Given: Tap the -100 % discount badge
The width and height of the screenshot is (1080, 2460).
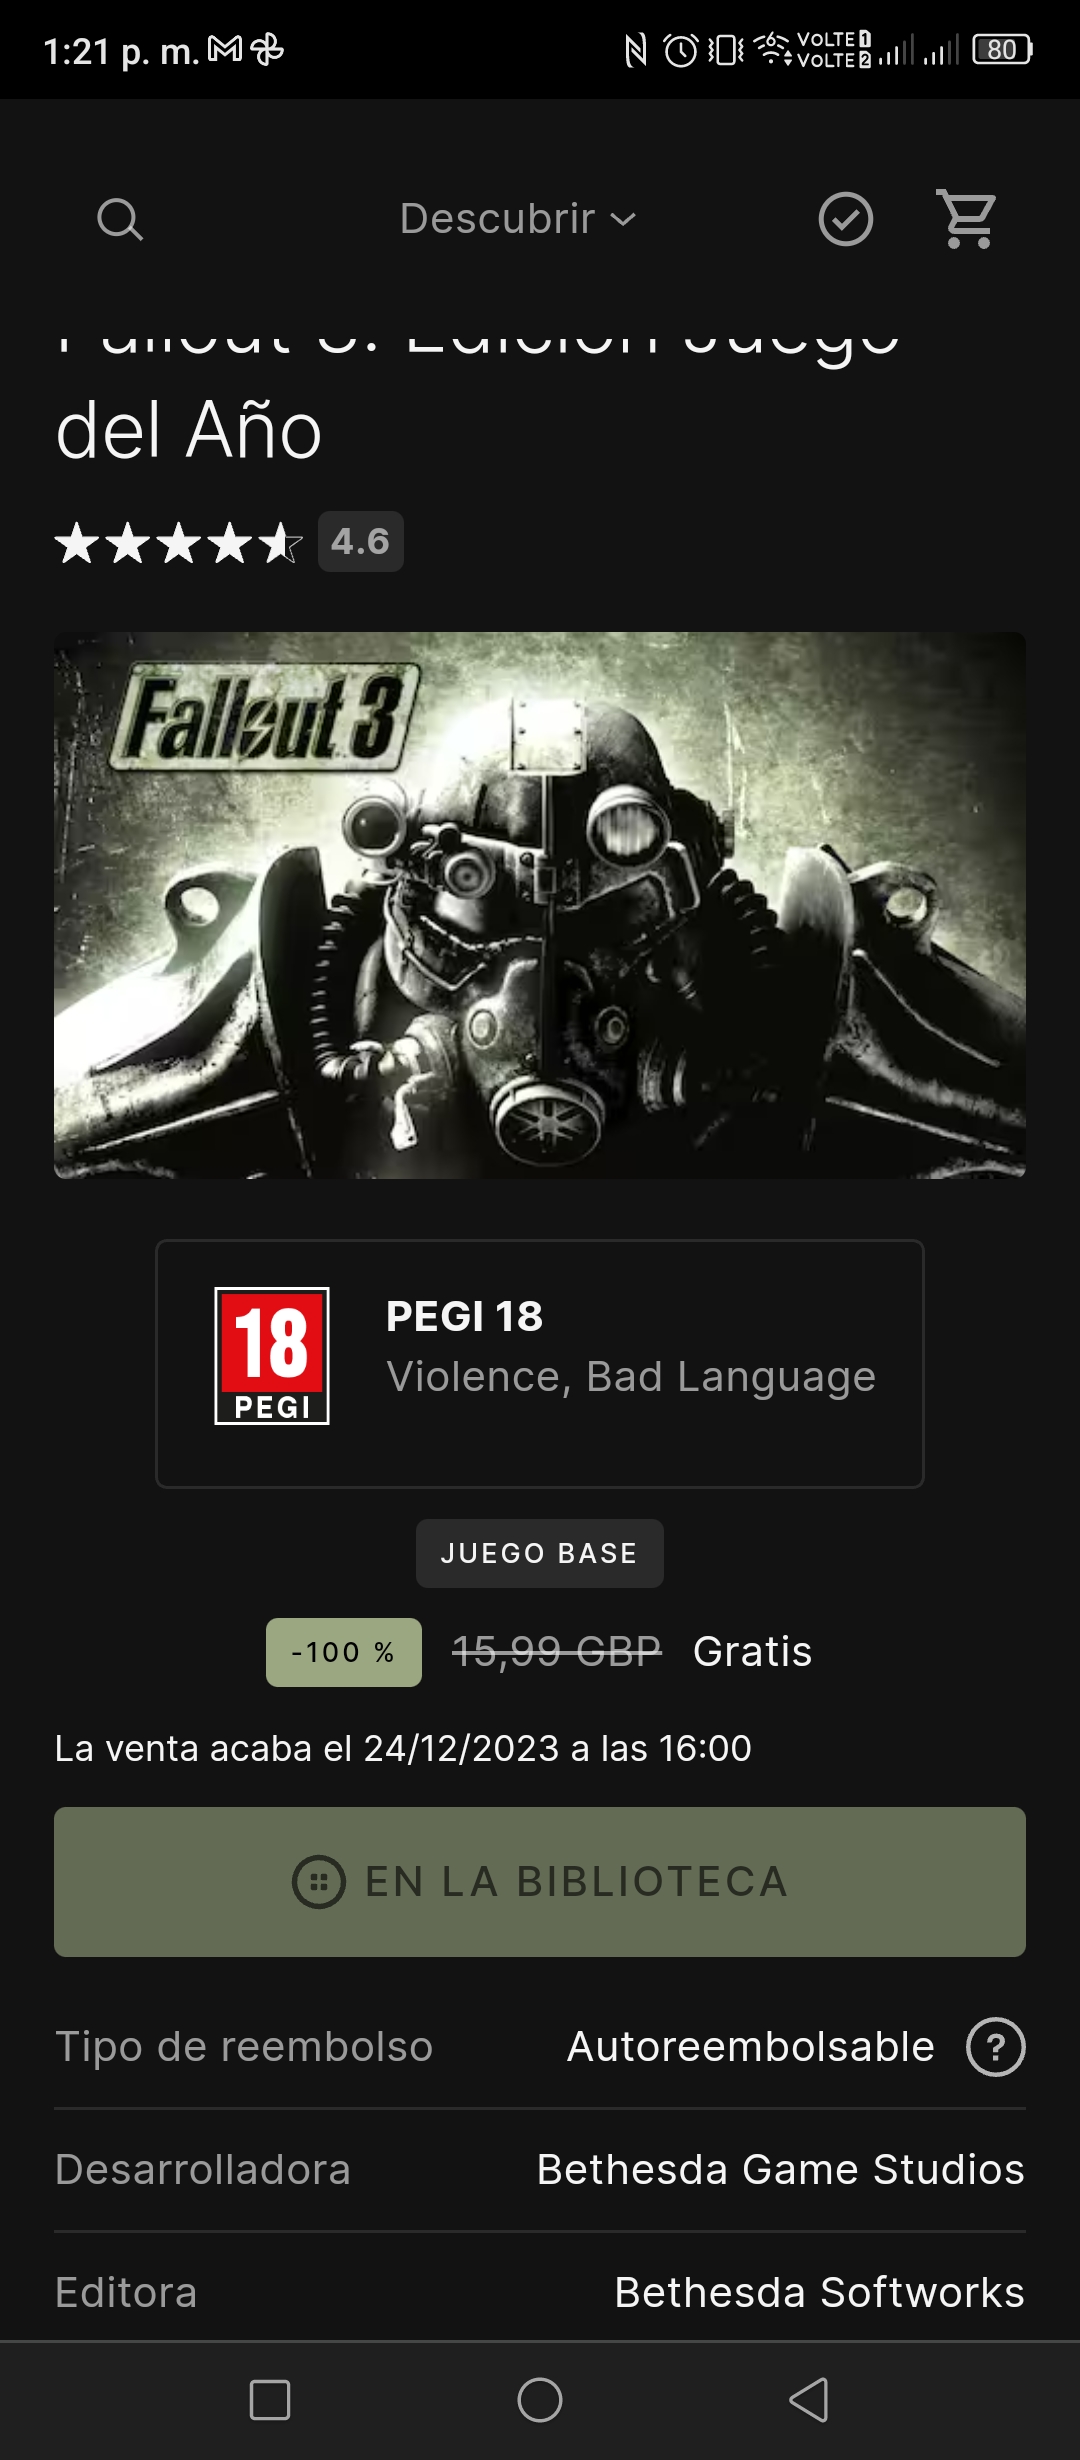Looking at the screenshot, I should tap(344, 1652).
